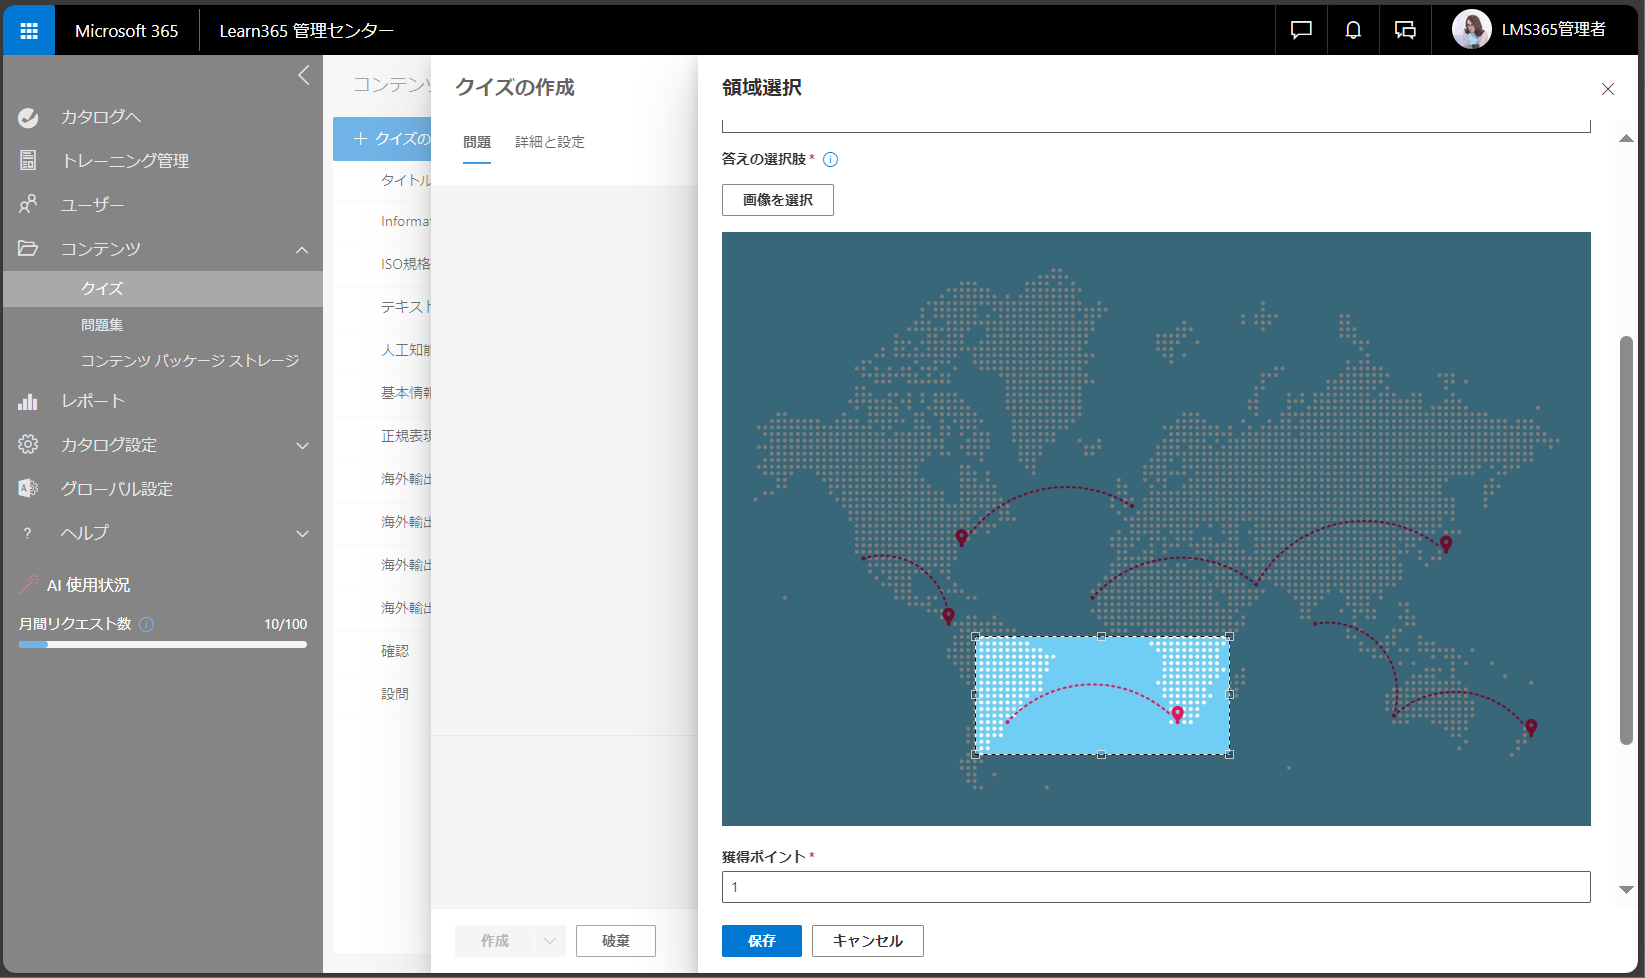The image size is (1645, 978).
Task: Click the bottom-right handle of the selection
Action: tap(1229, 754)
